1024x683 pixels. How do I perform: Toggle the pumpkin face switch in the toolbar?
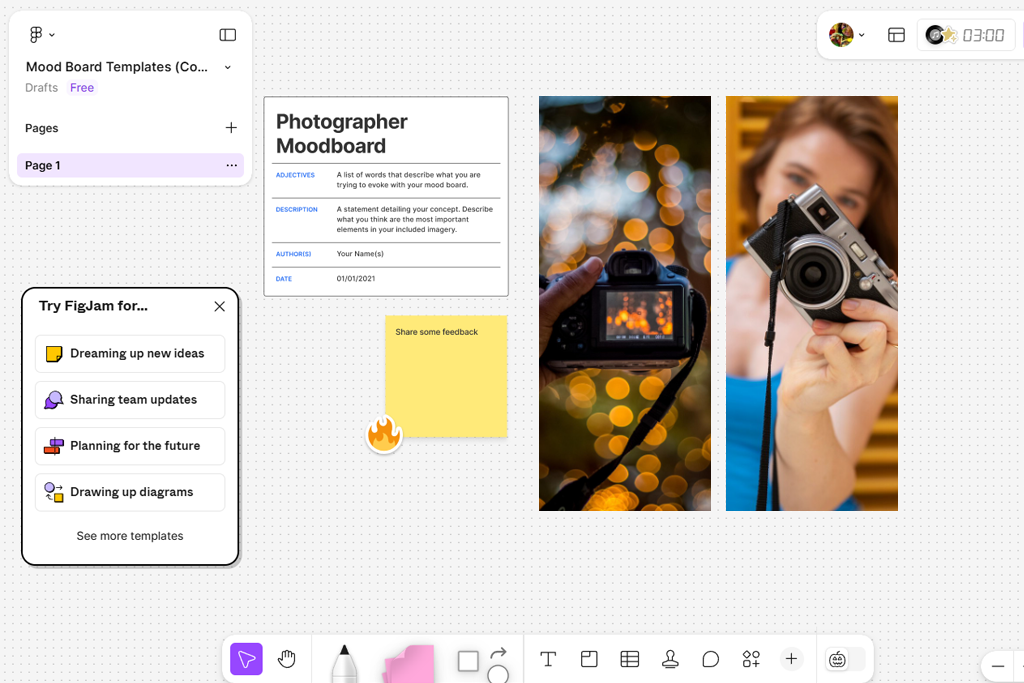(845, 659)
